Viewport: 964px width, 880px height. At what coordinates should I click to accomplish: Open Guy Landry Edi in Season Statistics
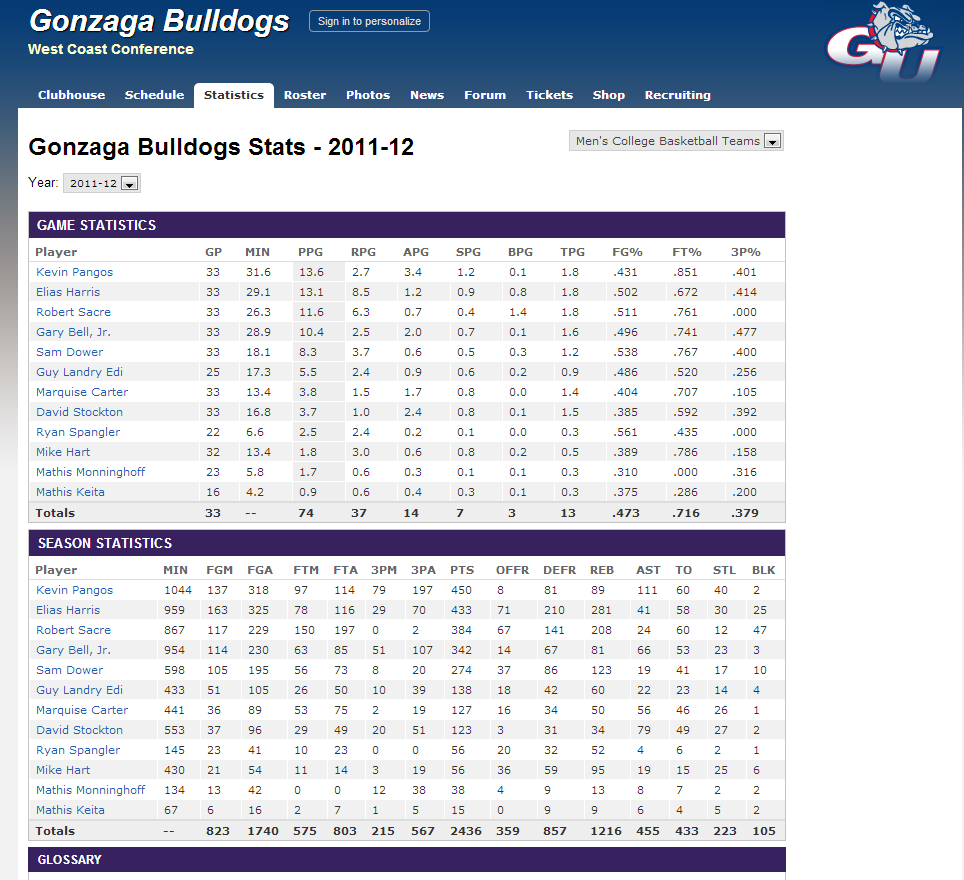coord(79,690)
